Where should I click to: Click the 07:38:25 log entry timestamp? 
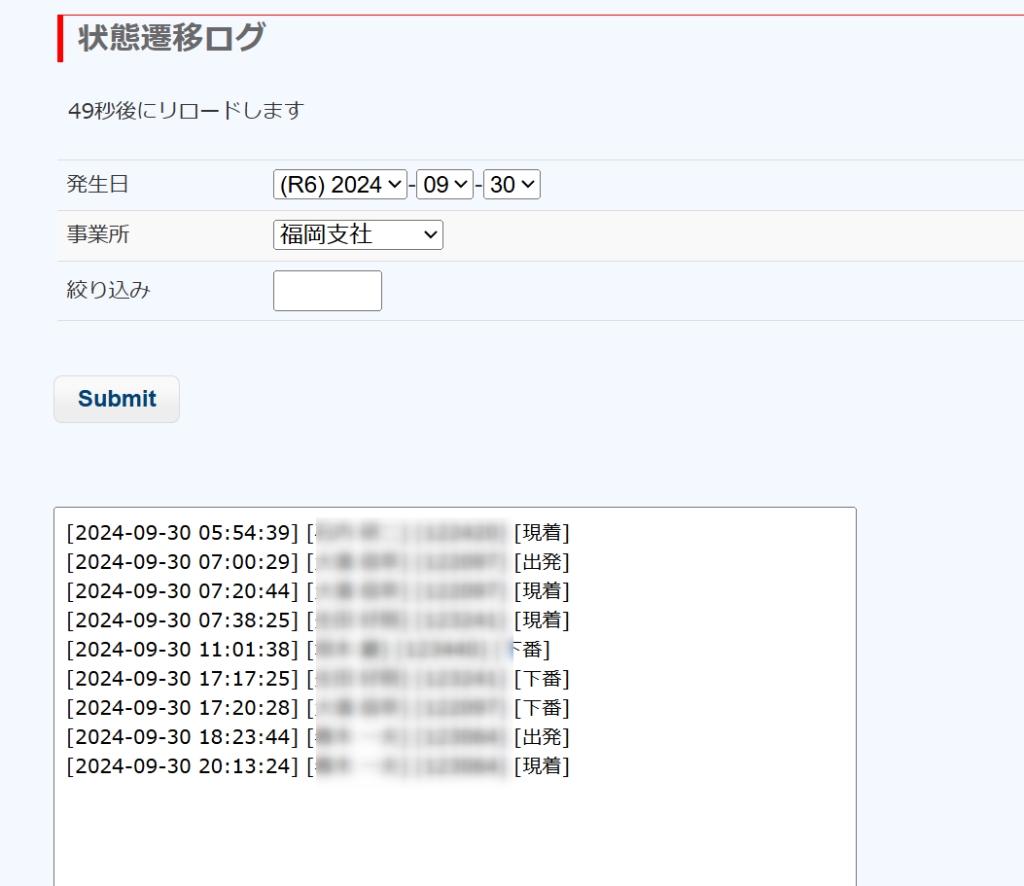[183, 621]
